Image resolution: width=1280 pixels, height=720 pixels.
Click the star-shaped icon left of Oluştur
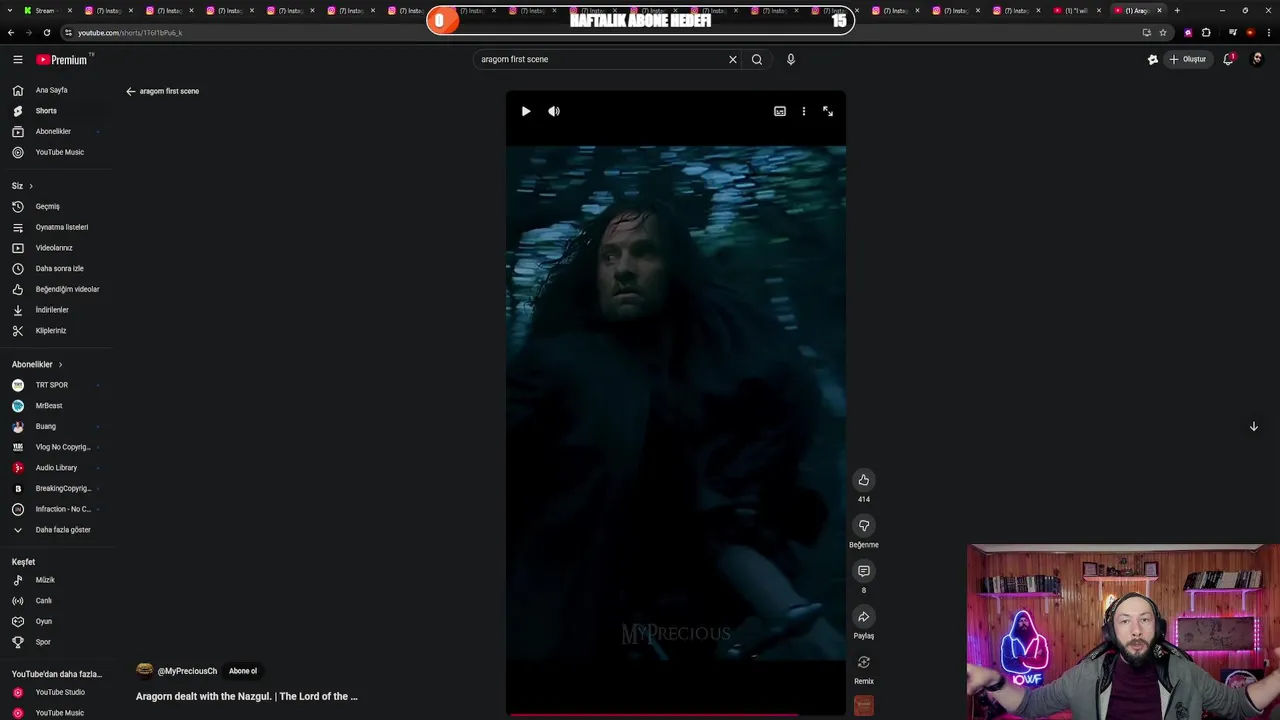click(1152, 59)
